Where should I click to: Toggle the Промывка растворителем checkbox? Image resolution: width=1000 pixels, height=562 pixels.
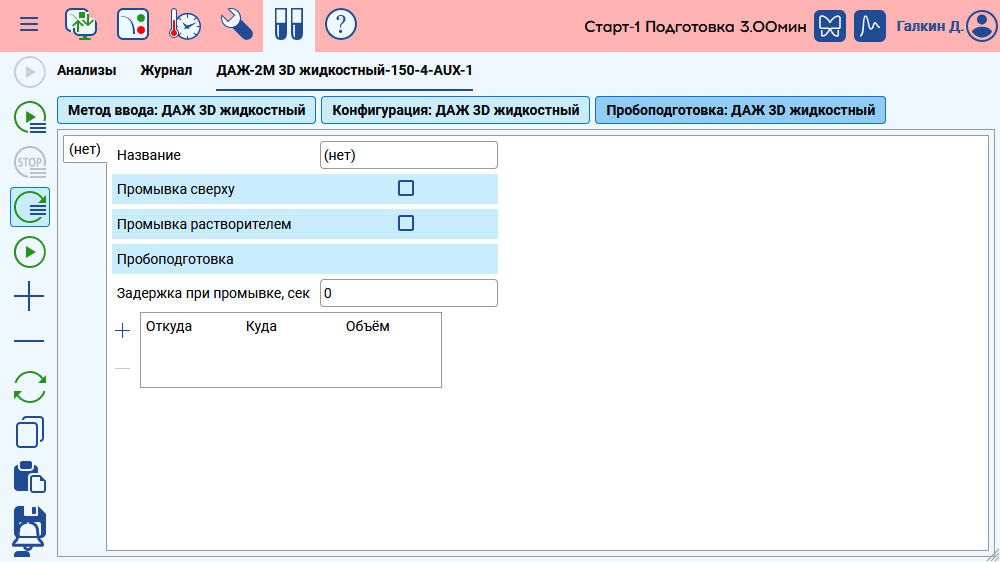click(406, 223)
